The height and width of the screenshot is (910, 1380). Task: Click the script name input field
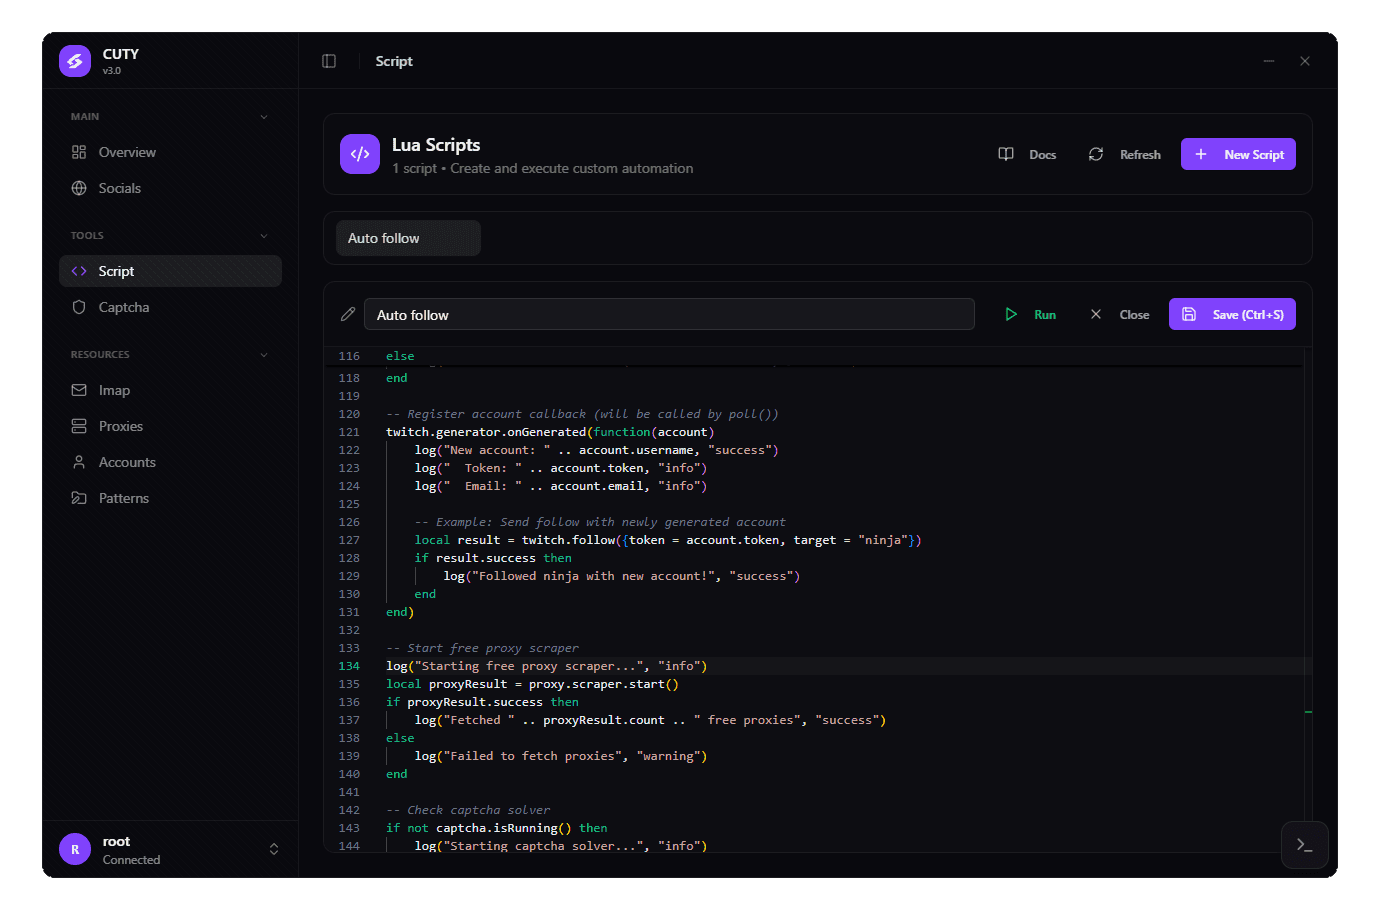669,313
